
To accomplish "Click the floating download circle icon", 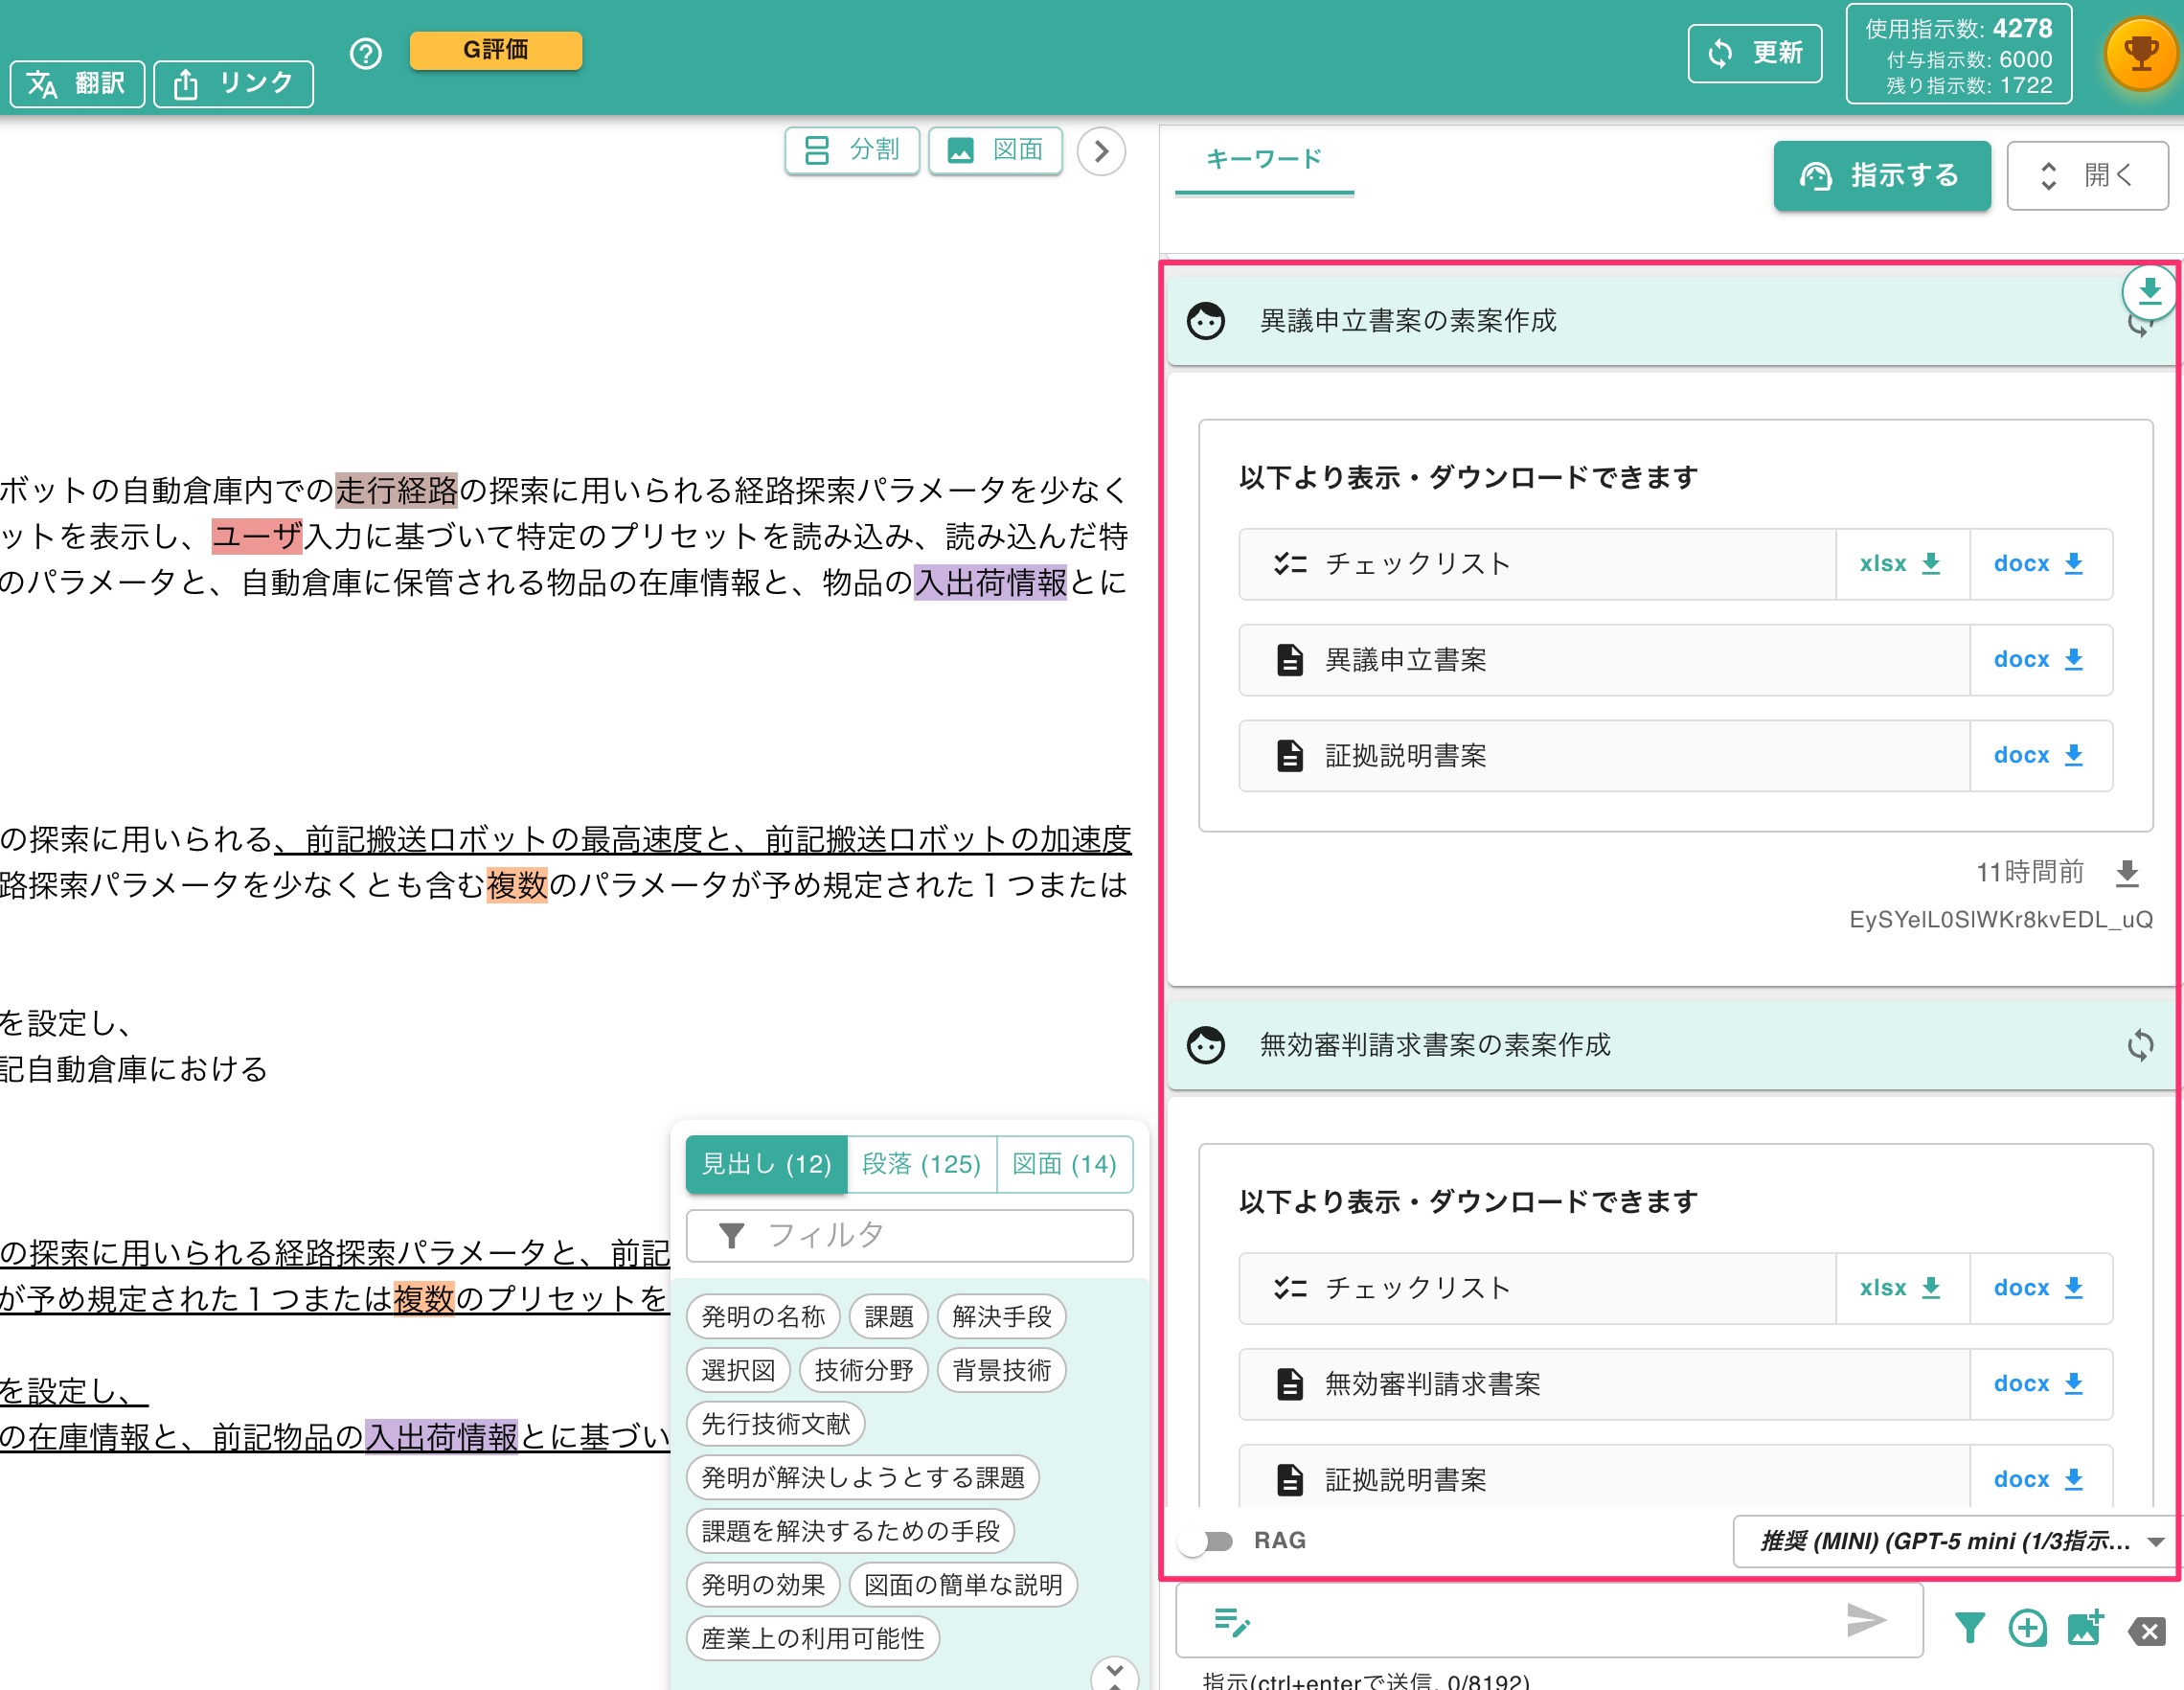I will point(2149,292).
